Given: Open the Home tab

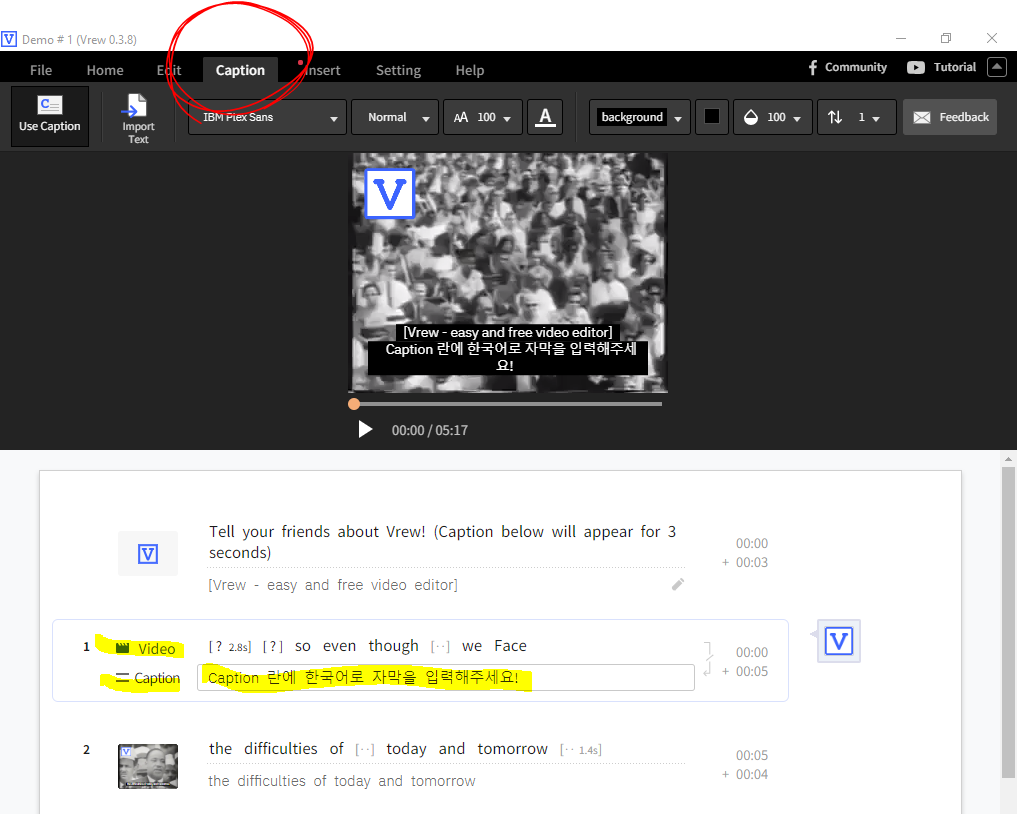Looking at the screenshot, I should coord(105,70).
